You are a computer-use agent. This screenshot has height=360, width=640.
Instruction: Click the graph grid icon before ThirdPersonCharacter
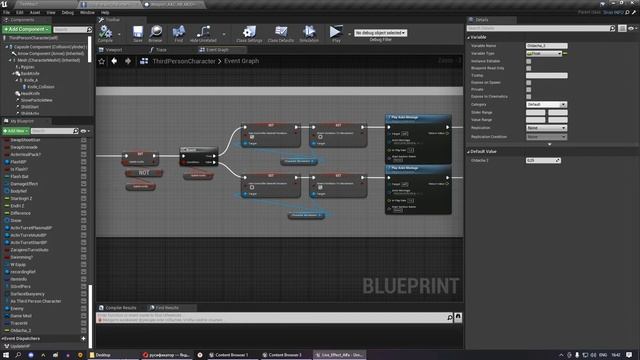144,61
